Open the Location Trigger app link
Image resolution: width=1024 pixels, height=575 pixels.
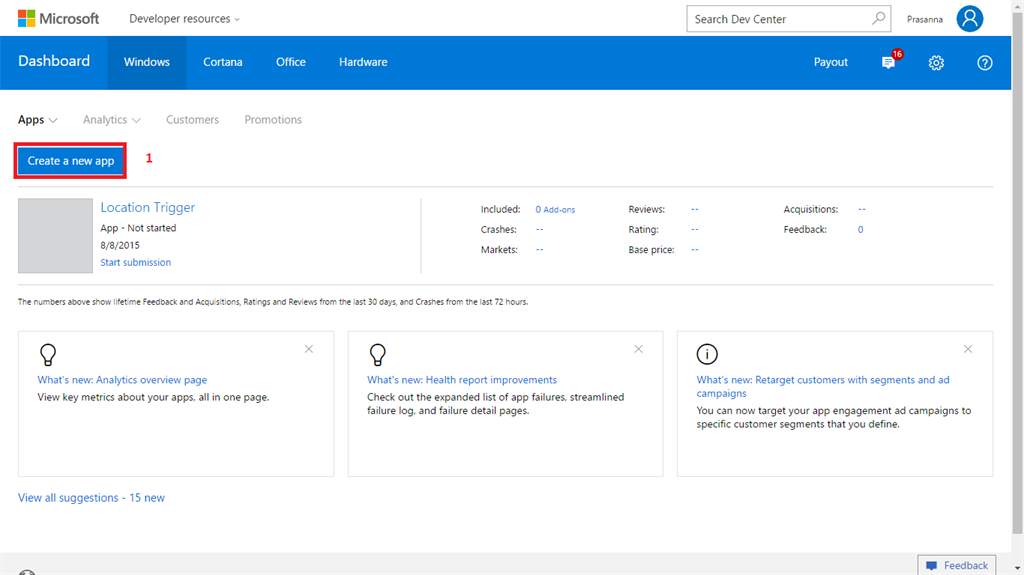pos(147,207)
